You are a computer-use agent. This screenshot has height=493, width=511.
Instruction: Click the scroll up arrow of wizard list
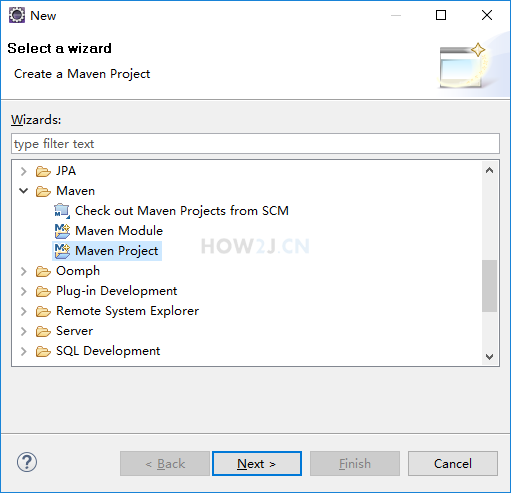[489, 171]
